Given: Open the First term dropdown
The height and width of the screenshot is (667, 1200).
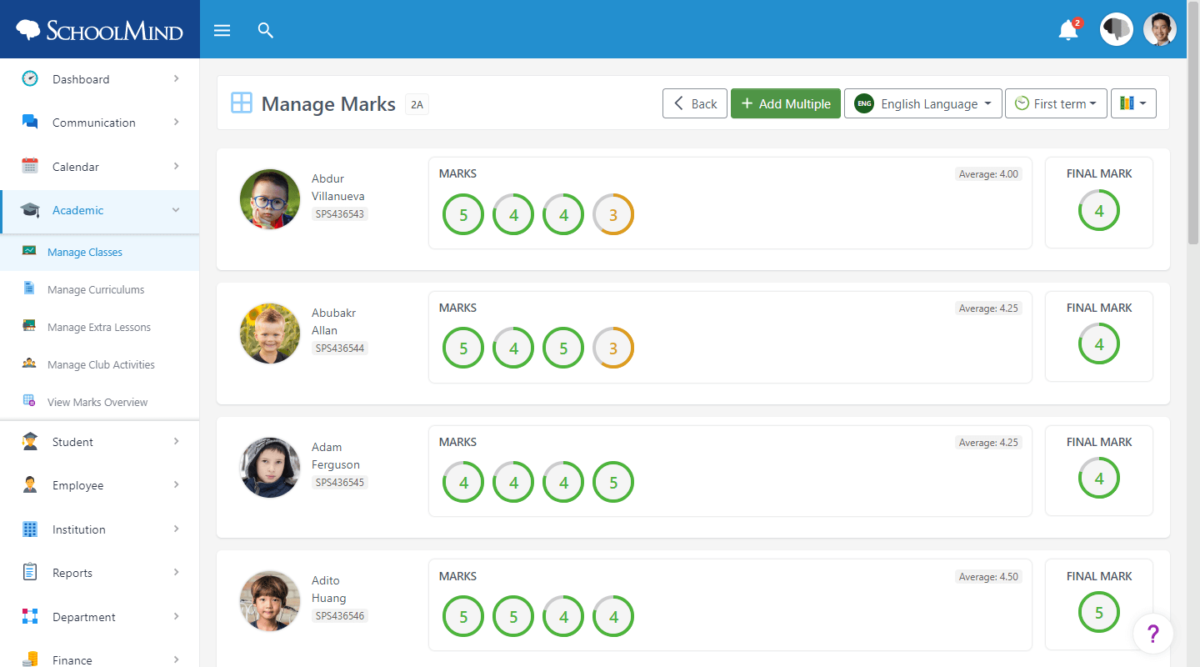Looking at the screenshot, I should pyautogui.click(x=1056, y=104).
